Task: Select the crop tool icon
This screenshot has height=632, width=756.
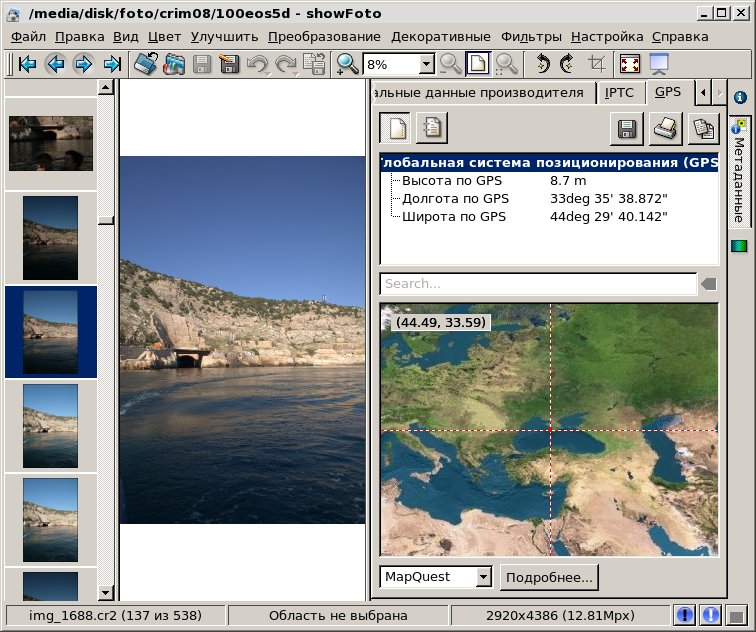Action: [x=597, y=64]
